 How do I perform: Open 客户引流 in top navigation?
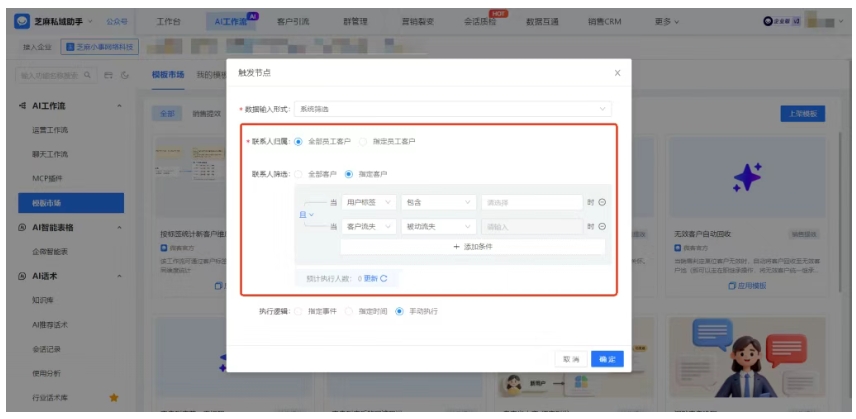[x=293, y=22]
